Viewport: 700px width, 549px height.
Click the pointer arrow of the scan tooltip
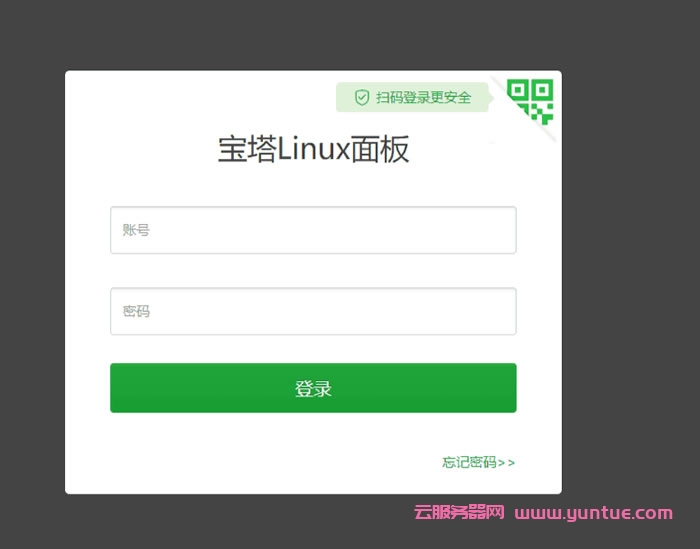[x=491, y=97]
